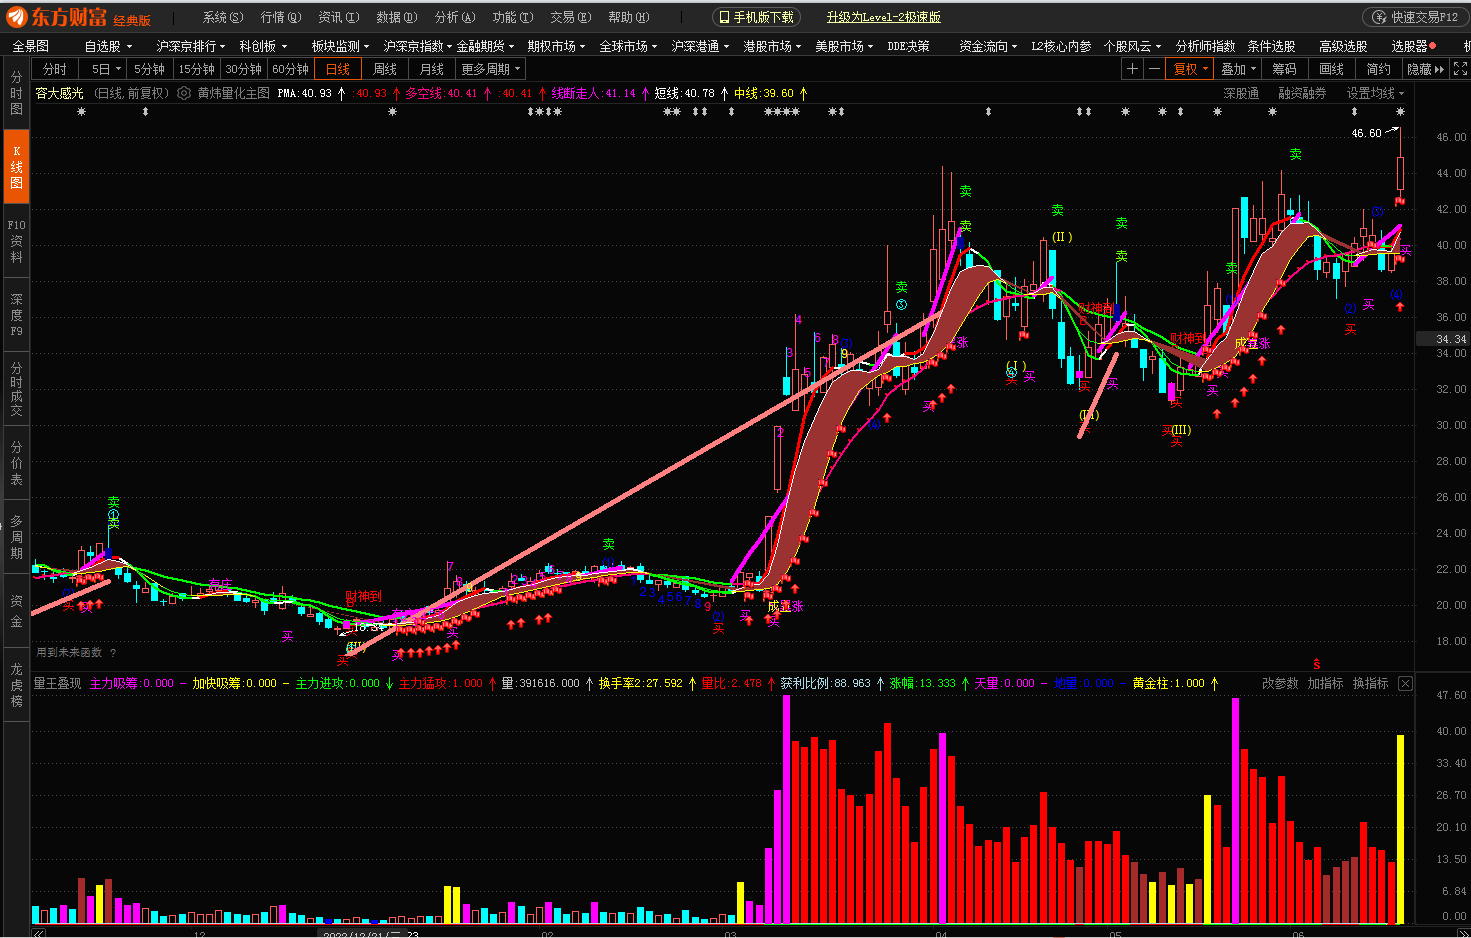1471x938 pixels.
Task: Click the 升级为Level-2极速版 link
Action: pos(883,17)
